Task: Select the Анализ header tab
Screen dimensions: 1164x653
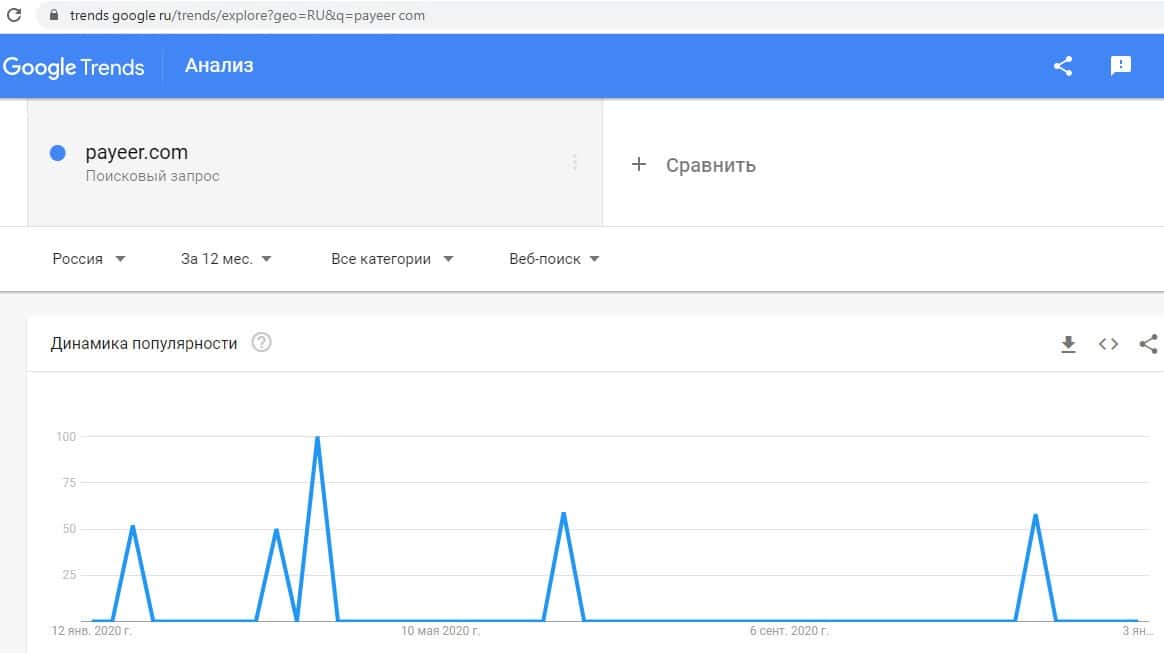Action: (x=219, y=66)
